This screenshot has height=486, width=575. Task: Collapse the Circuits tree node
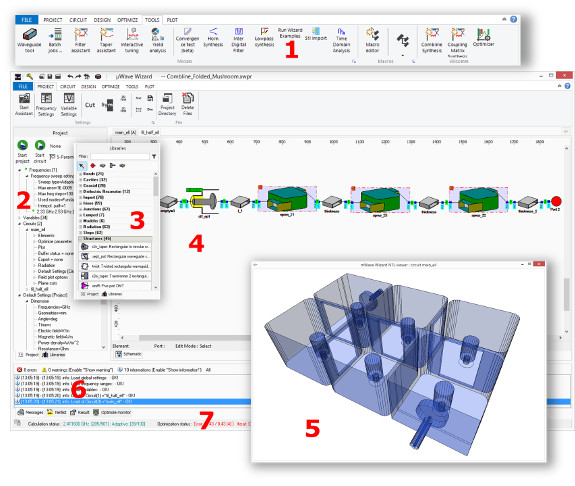tap(19, 223)
